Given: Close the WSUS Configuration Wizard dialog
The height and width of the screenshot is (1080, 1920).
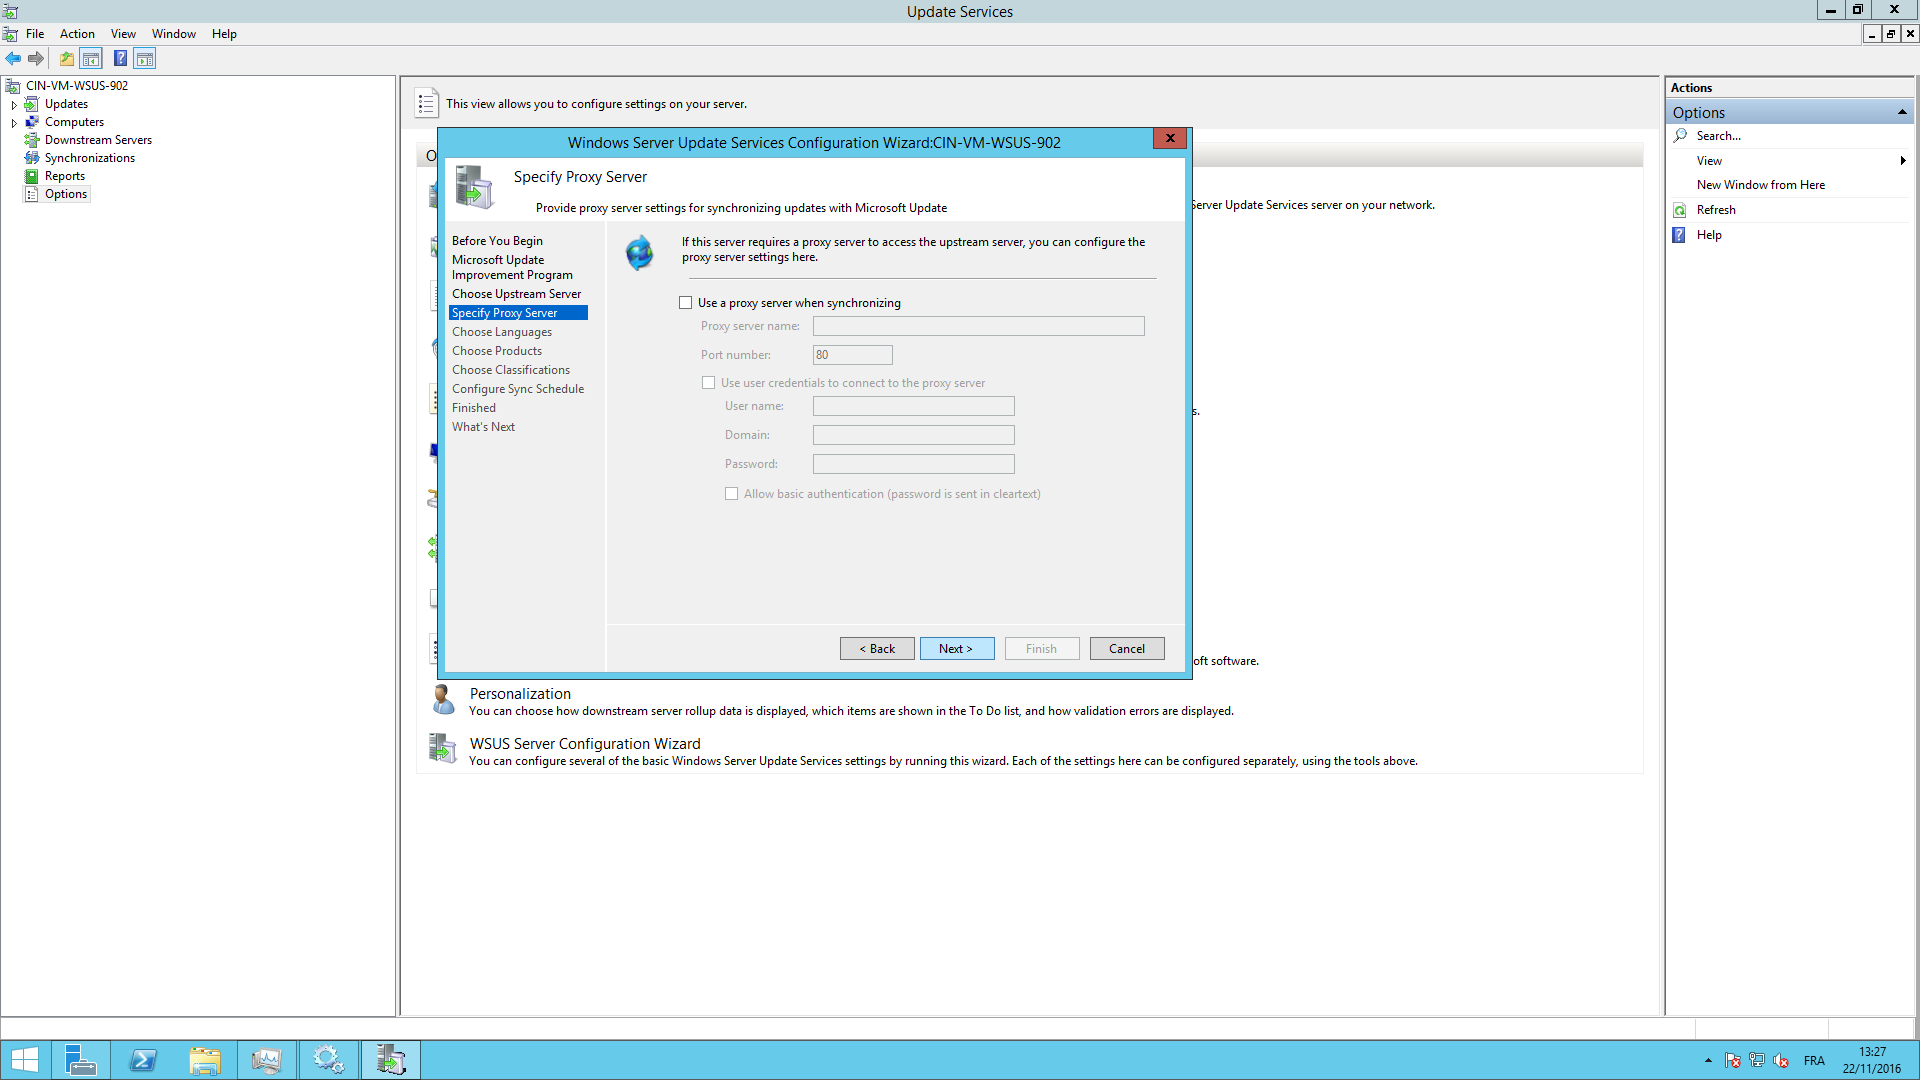Looking at the screenshot, I should pyautogui.click(x=1169, y=138).
